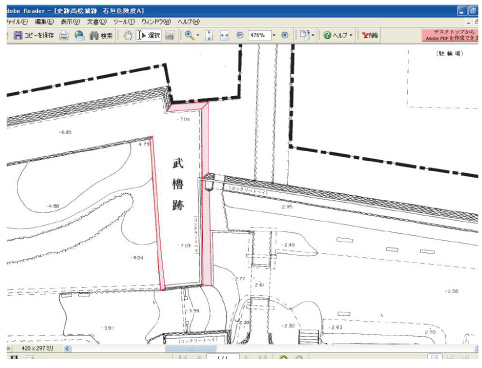The image size is (482, 368).
Task: Activate the text Select tool
Action: (149, 35)
